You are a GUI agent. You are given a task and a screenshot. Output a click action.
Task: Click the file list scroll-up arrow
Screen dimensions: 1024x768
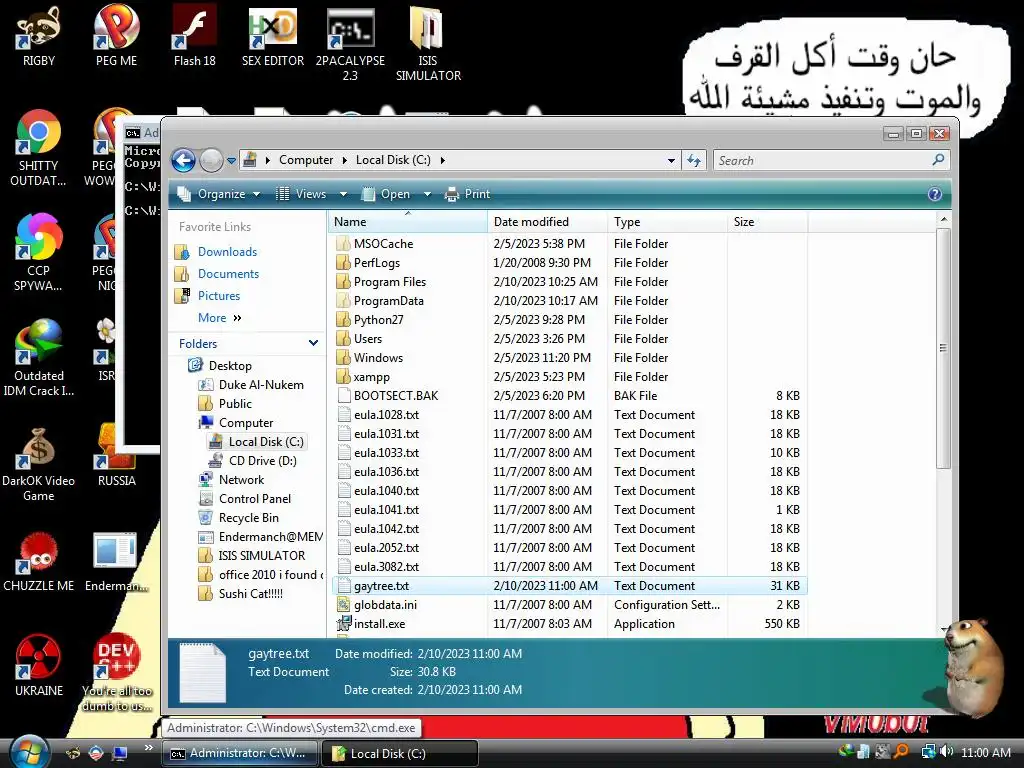click(943, 221)
